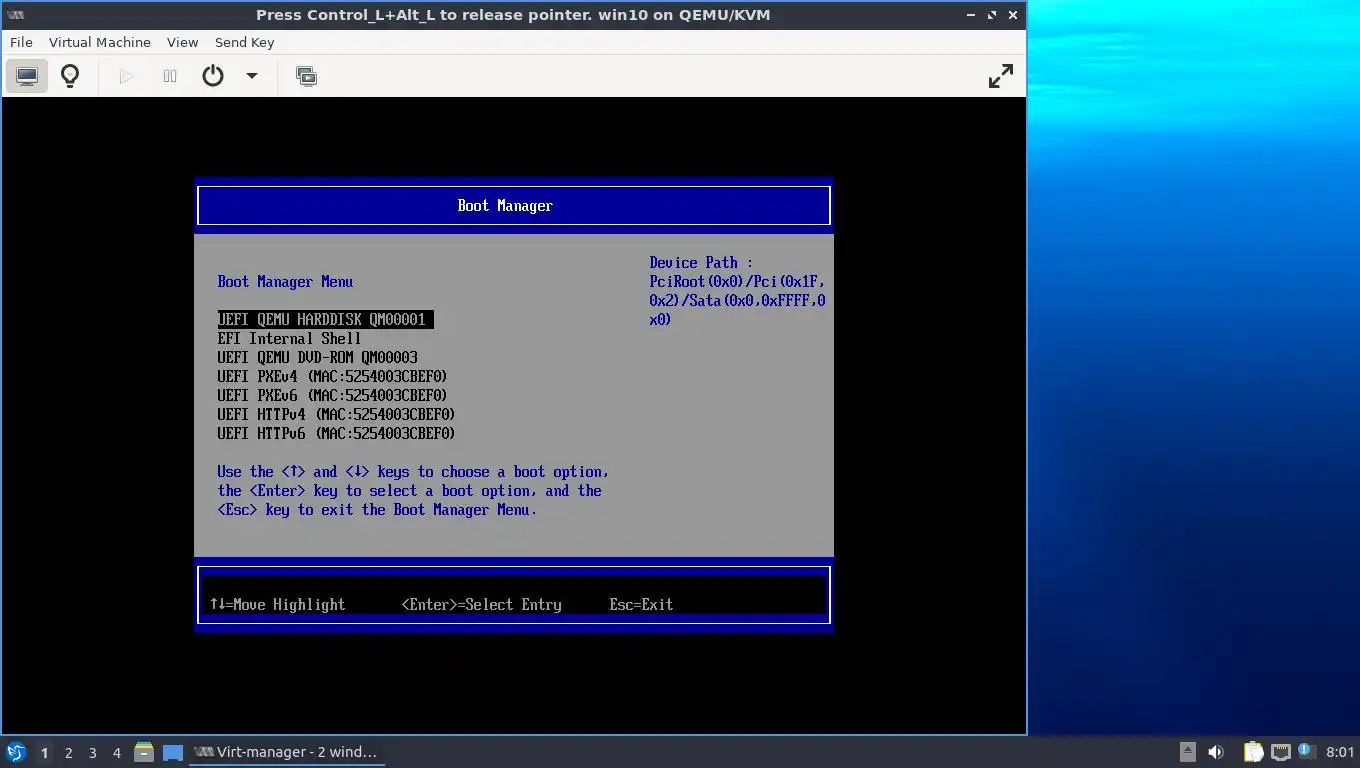Select EFI Internal Shell boot entry
This screenshot has height=768, width=1360.
[289, 338]
